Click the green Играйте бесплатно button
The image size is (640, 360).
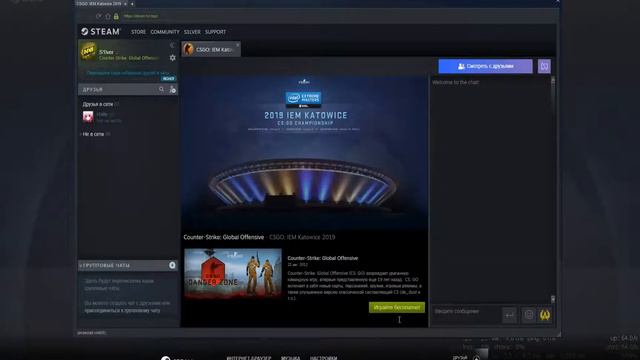pos(397,307)
